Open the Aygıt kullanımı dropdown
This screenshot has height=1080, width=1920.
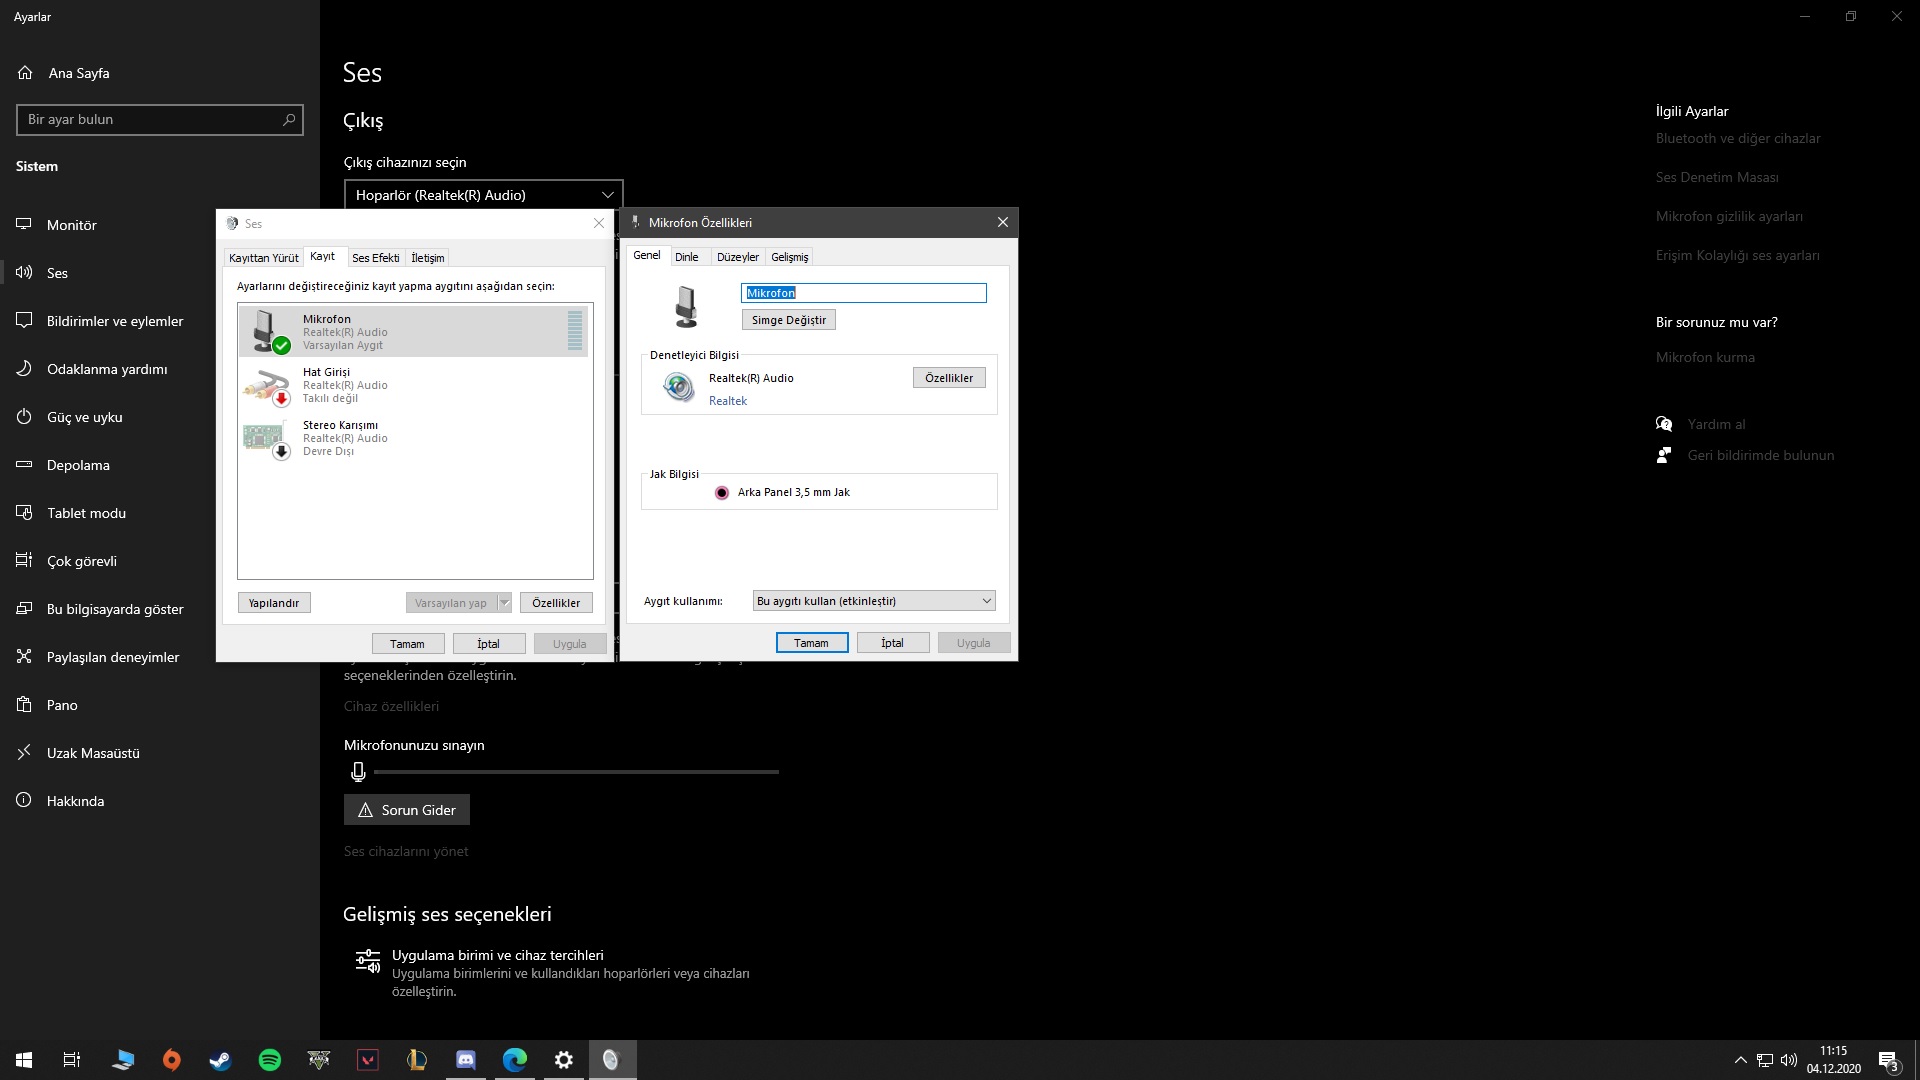click(873, 601)
